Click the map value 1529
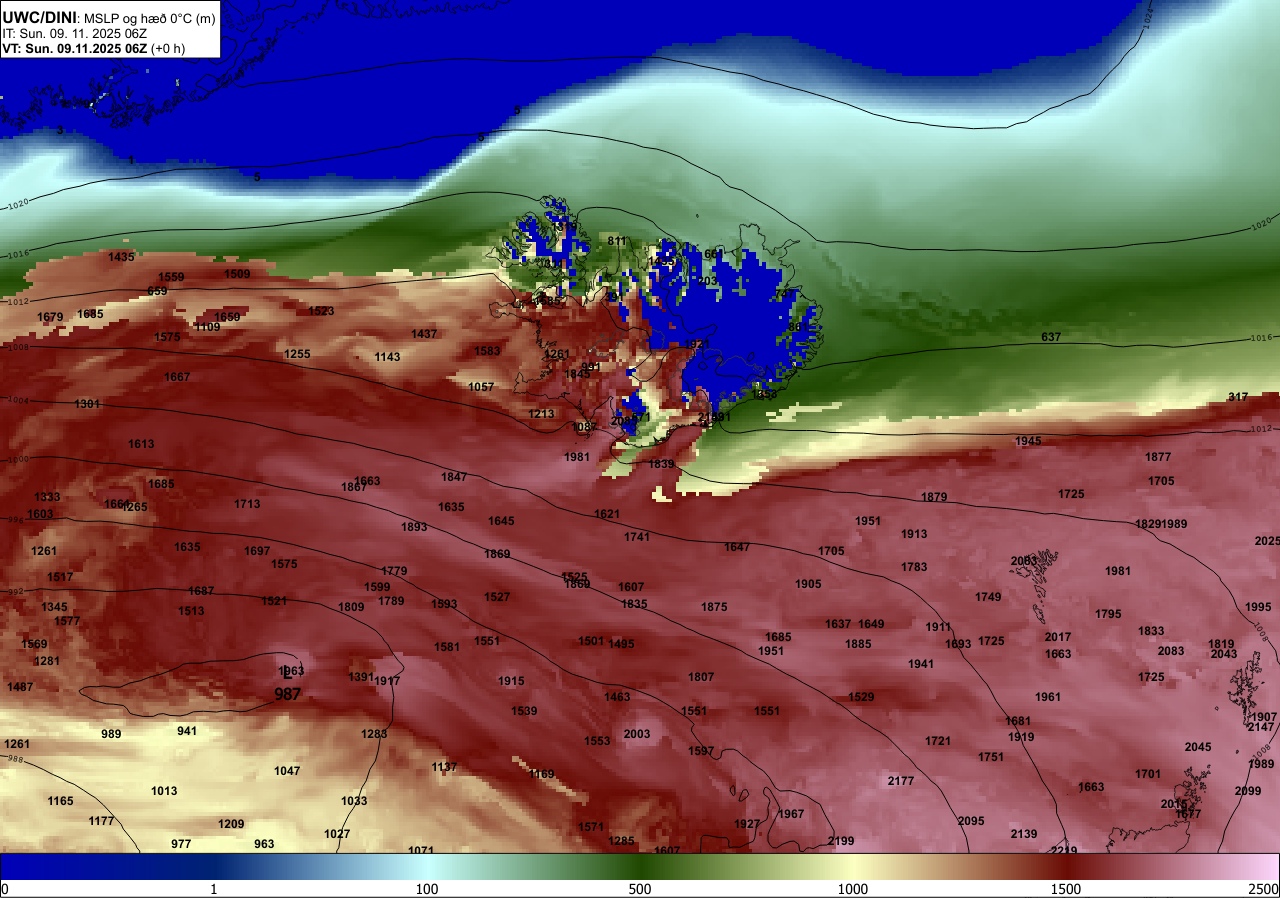Screen dimensions: 1280x898 pos(861,697)
